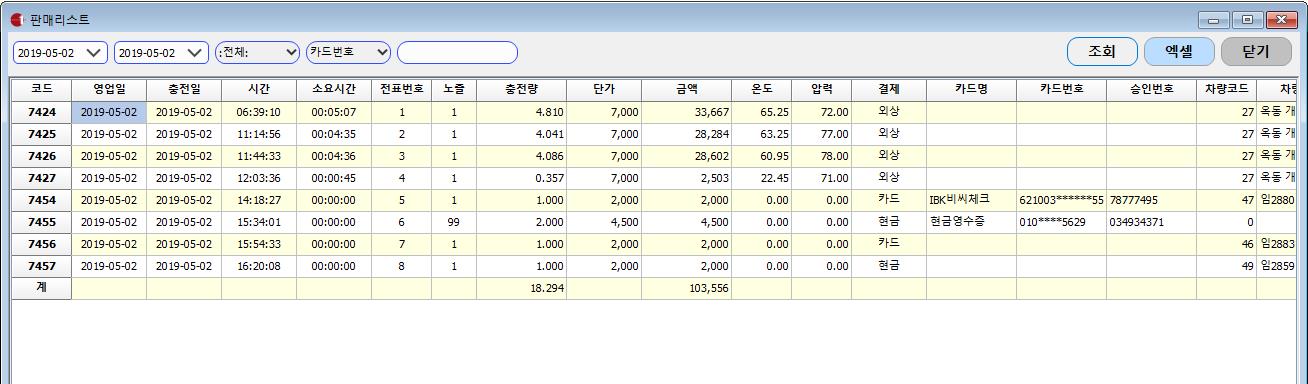The height and width of the screenshot is (384, 1308).
Task: Click the 금액 column header
Action: (x=687, y=89)
